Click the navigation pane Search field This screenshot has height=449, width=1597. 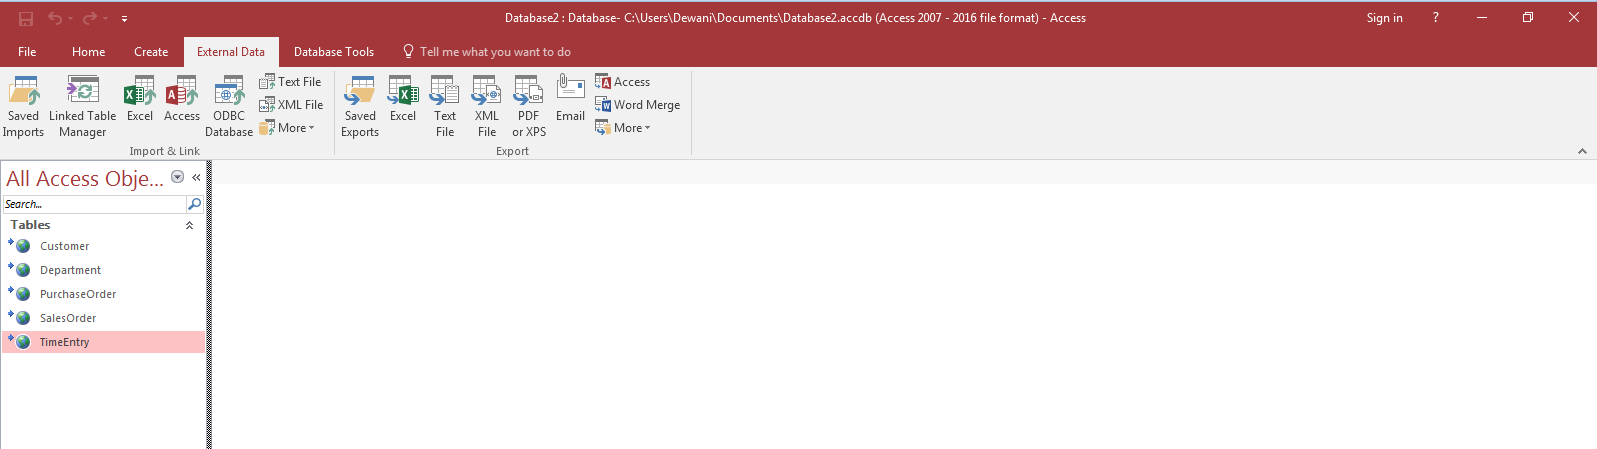[94, 204]
